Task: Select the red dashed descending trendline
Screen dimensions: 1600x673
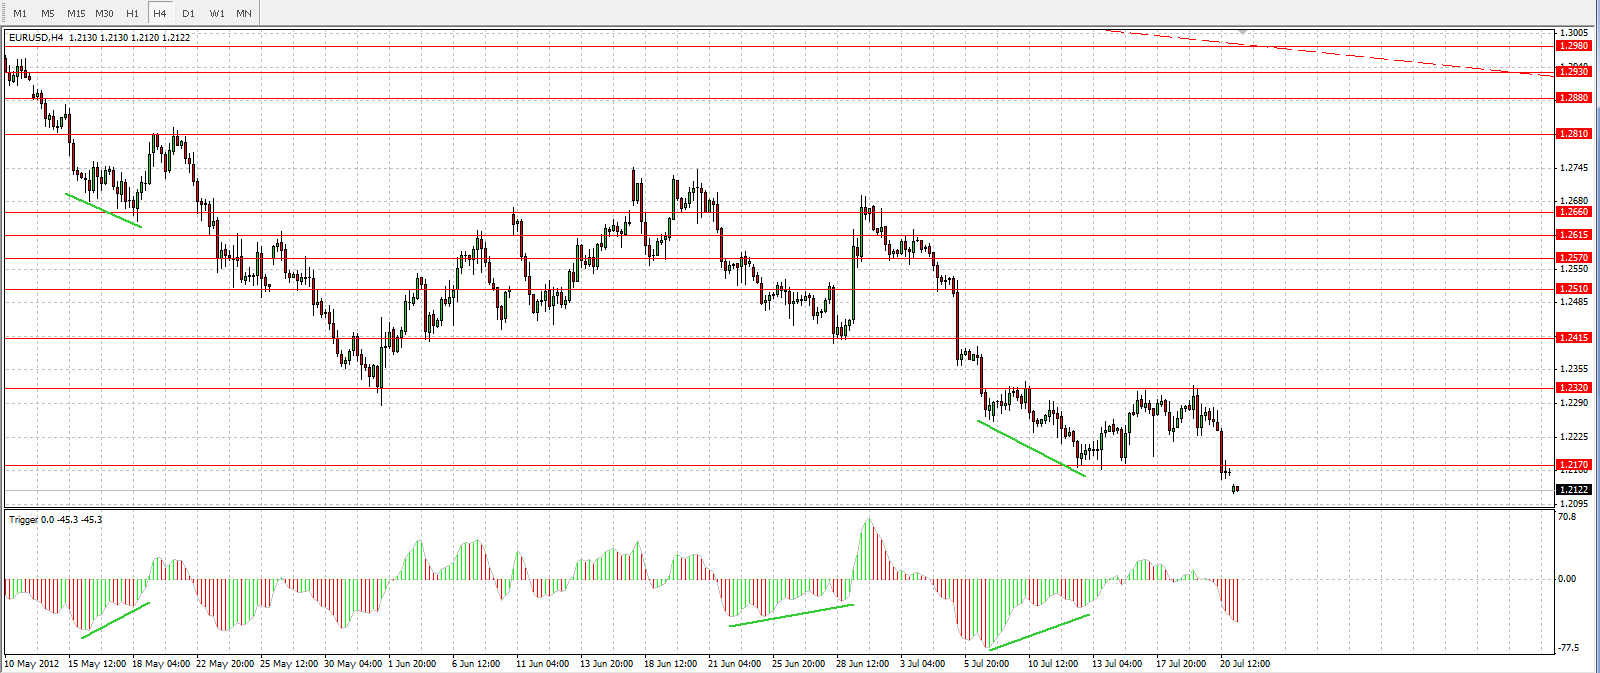Action: coord(1330,53)
